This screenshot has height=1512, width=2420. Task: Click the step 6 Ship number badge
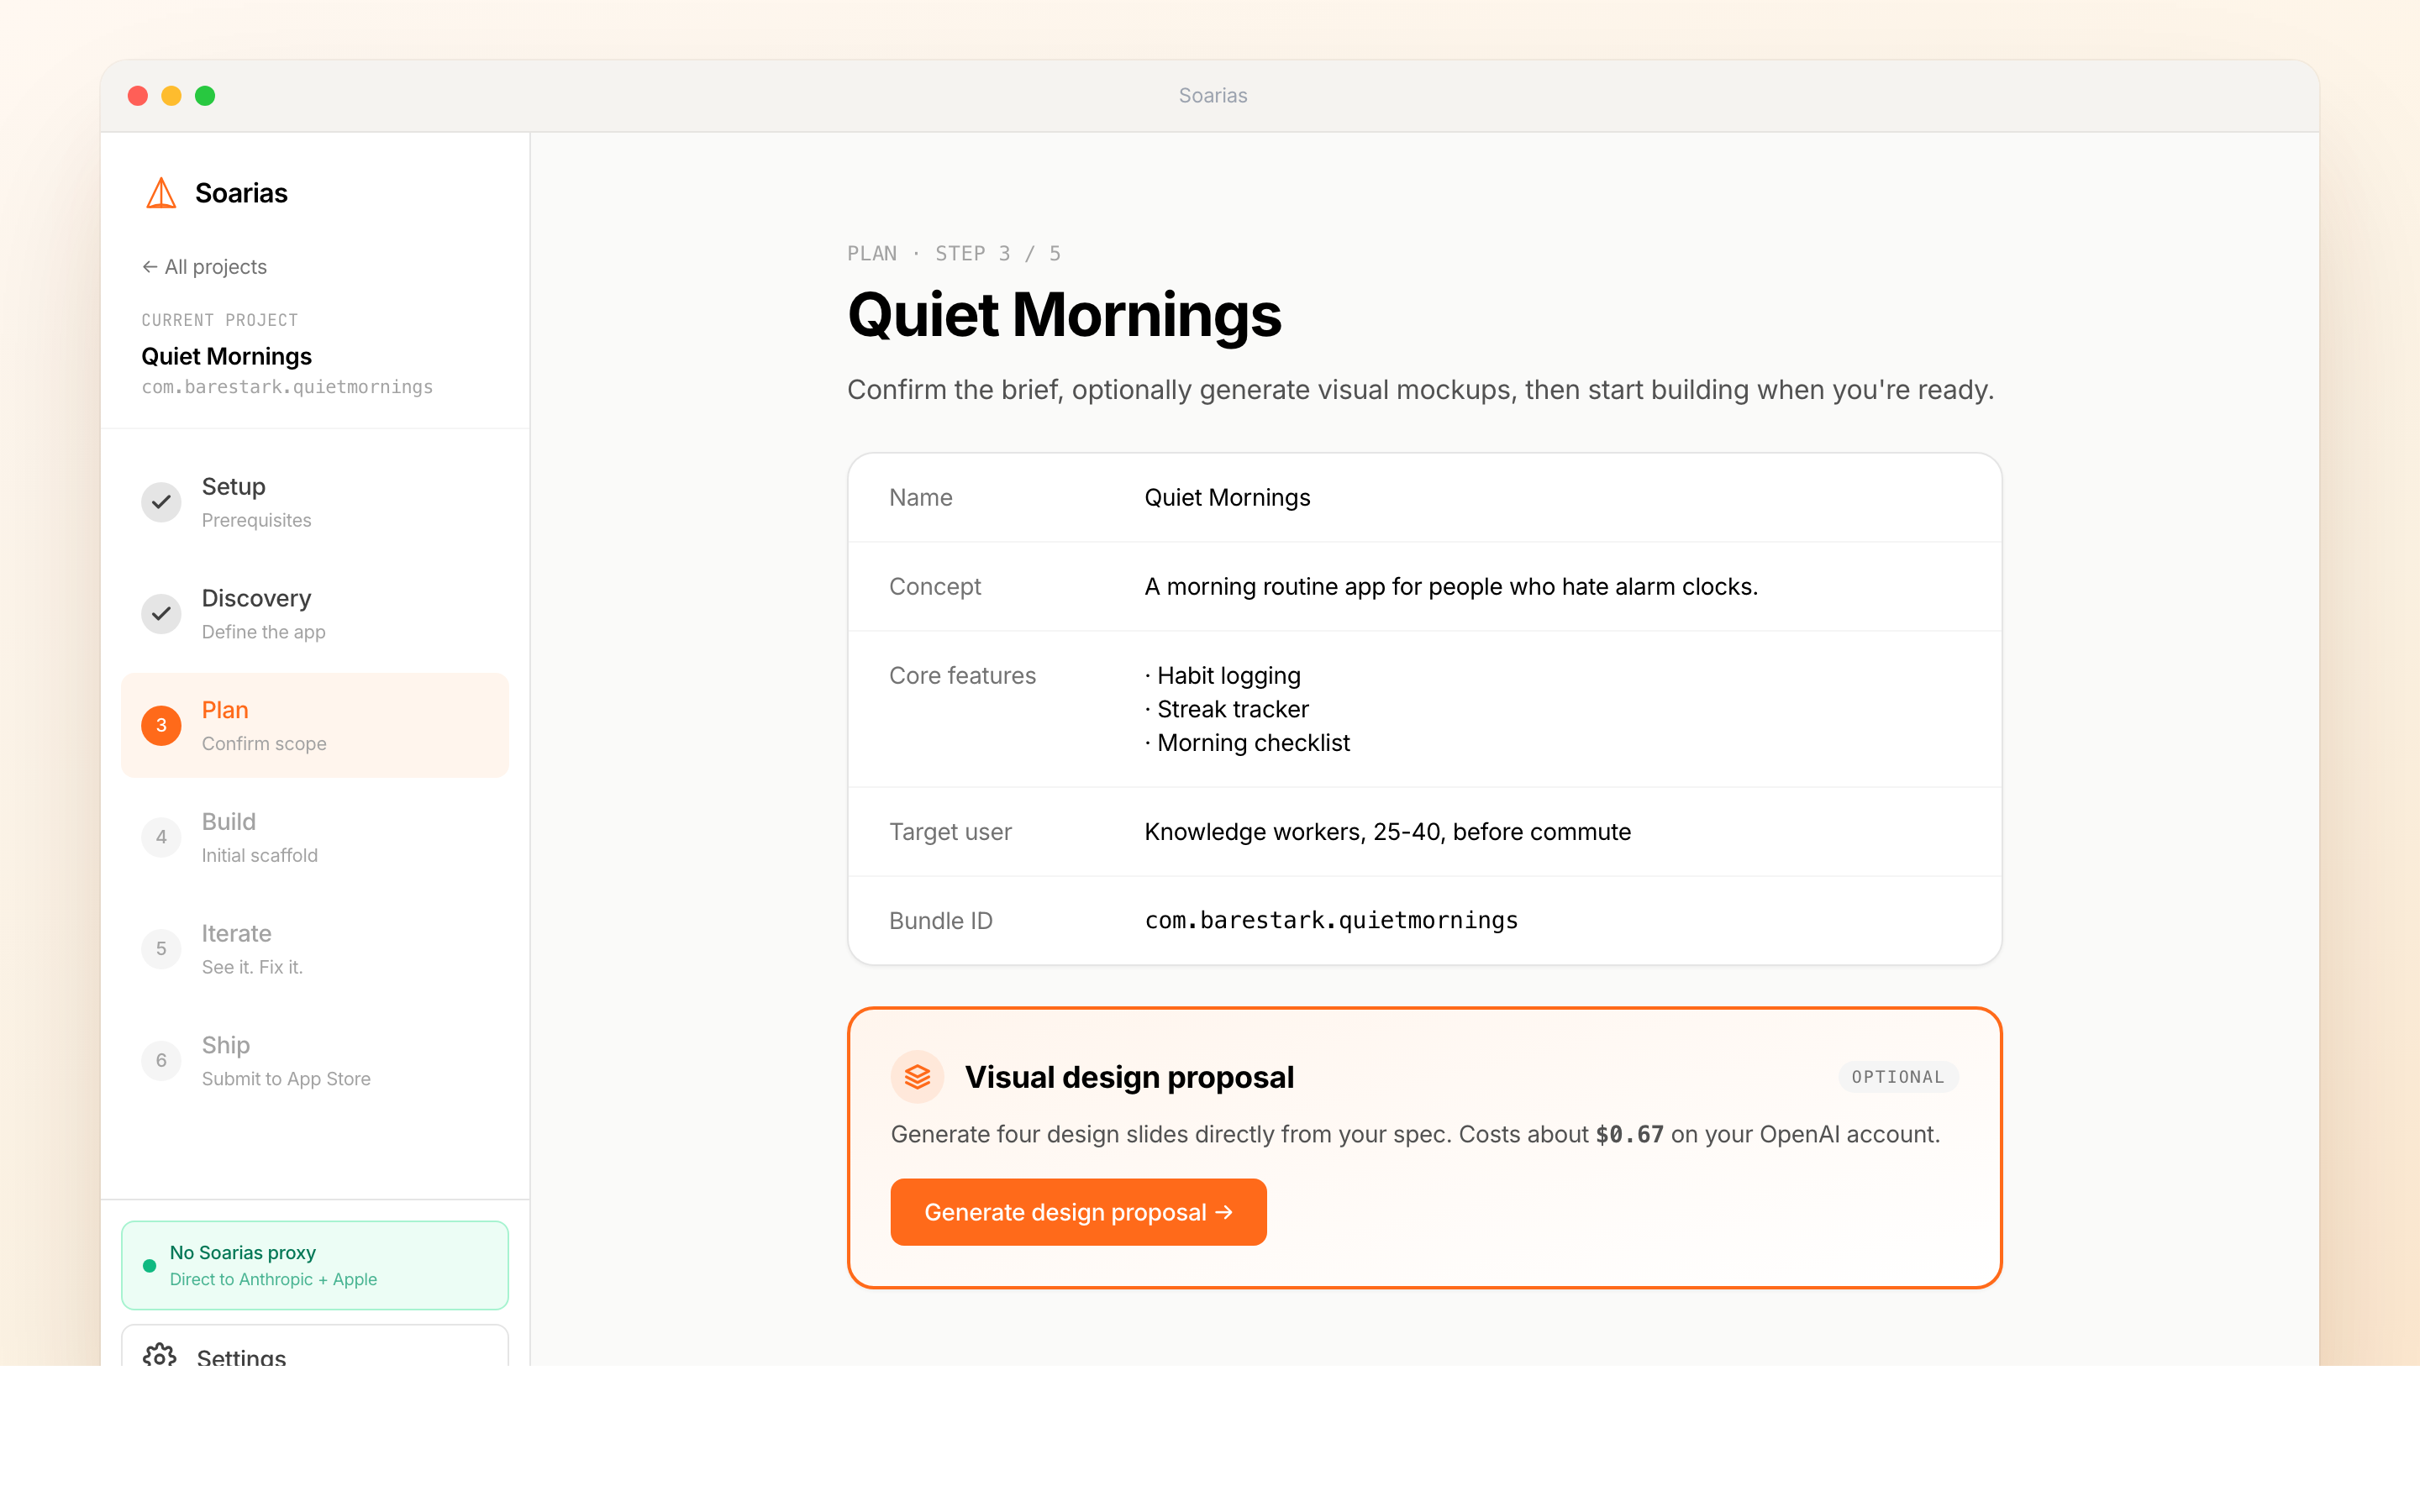[161, 1061]
